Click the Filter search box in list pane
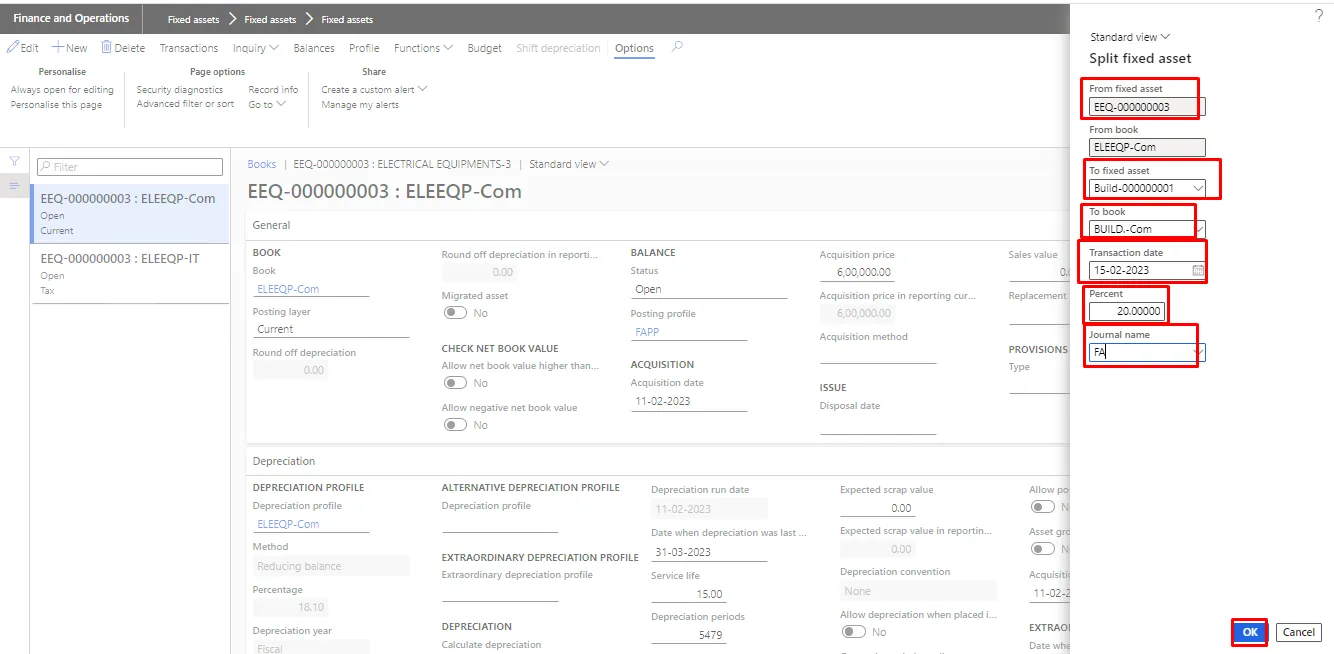The height and width of the screenshot is (654, 1334). click(x=129, y=167)
